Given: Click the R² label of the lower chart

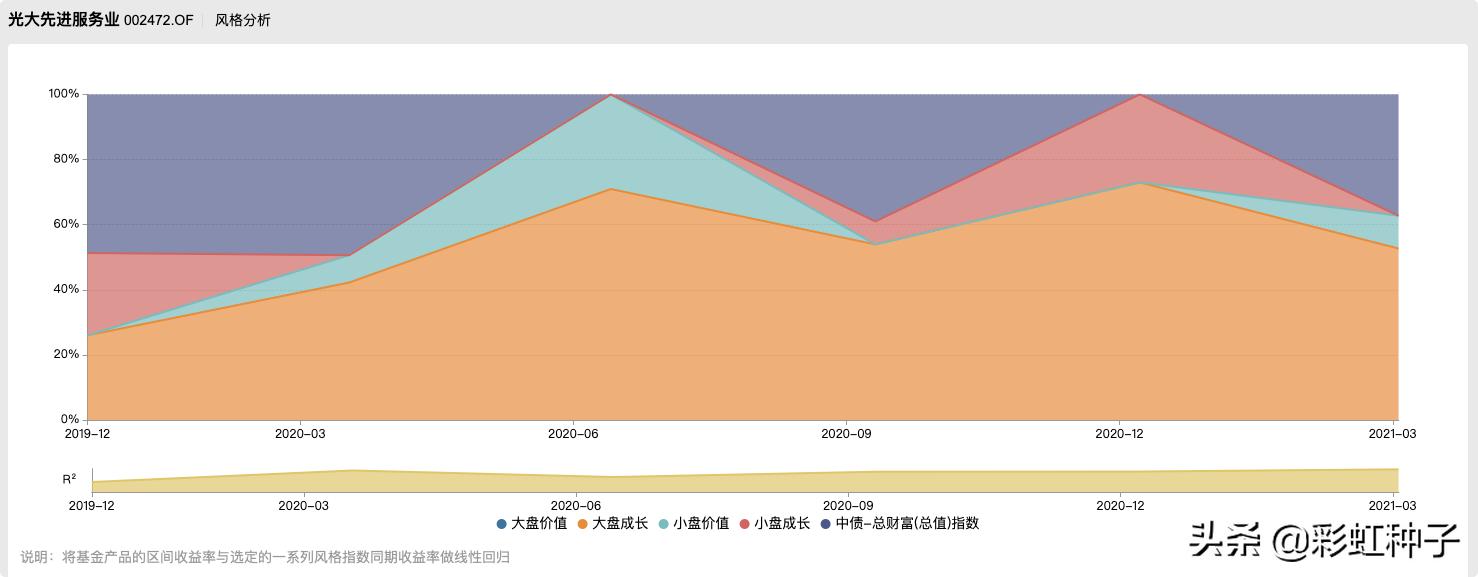Looking at the screenshot, I should [69, 479].
